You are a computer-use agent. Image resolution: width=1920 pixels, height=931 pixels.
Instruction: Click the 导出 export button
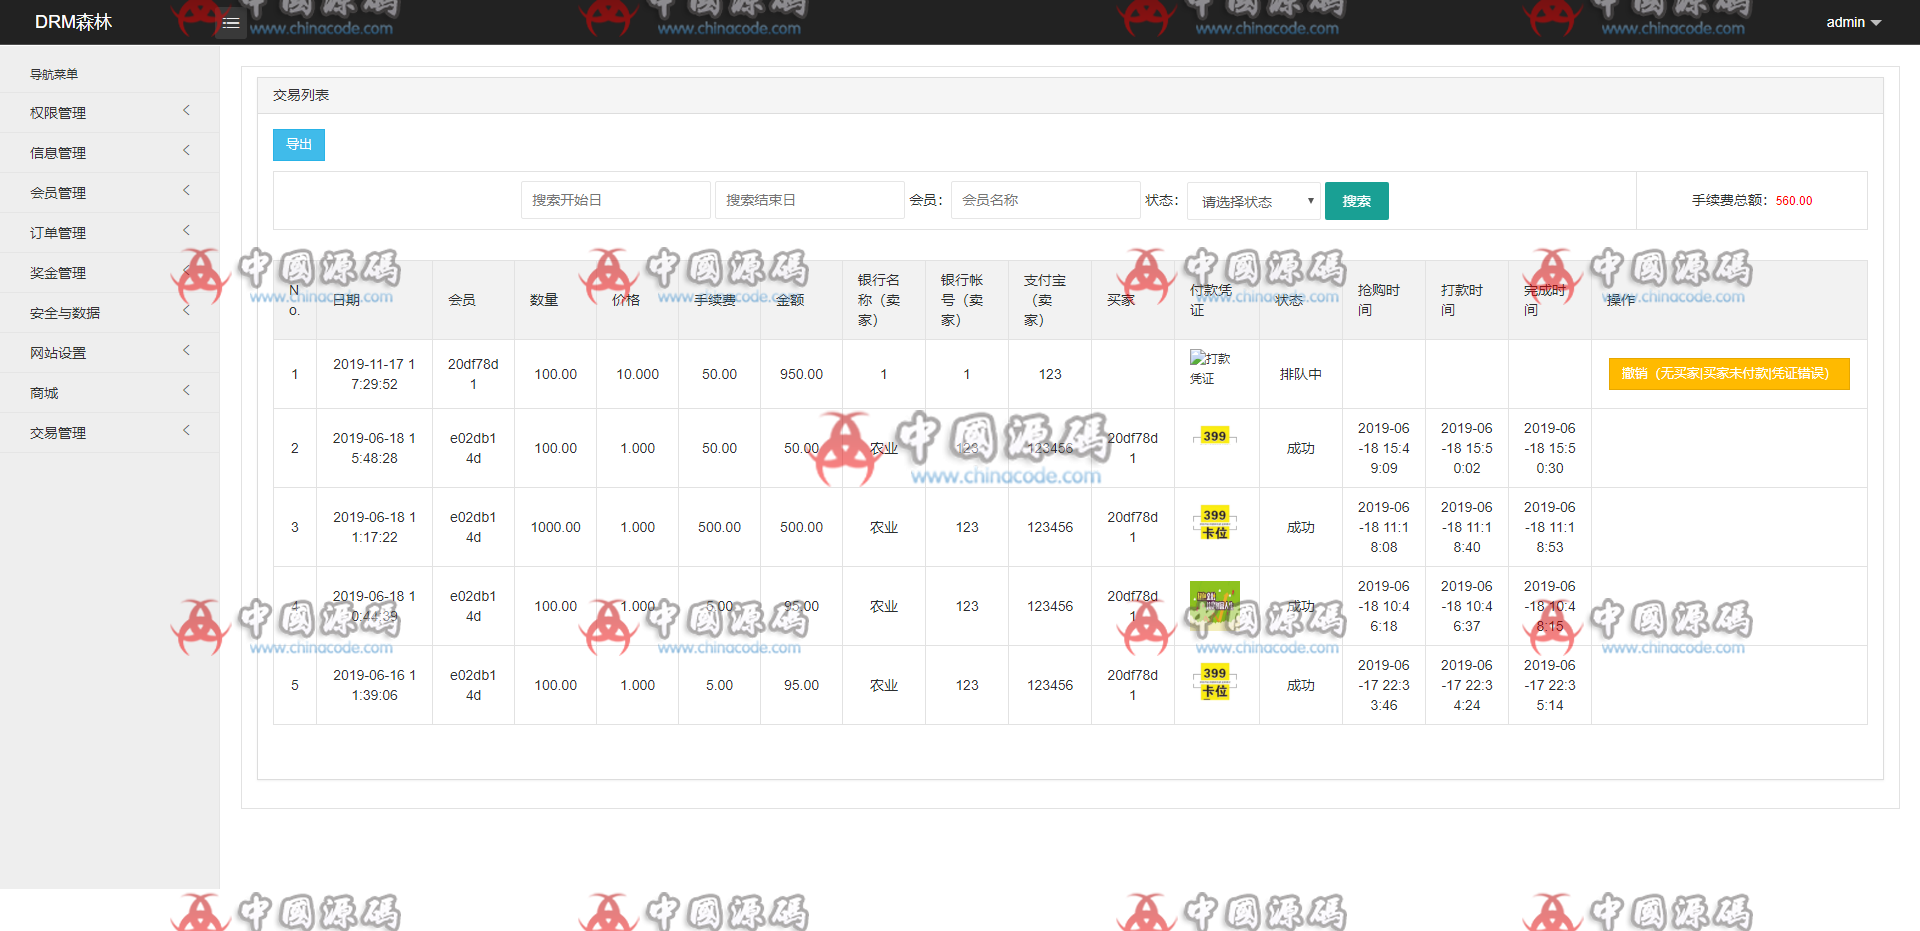point(298,144)
